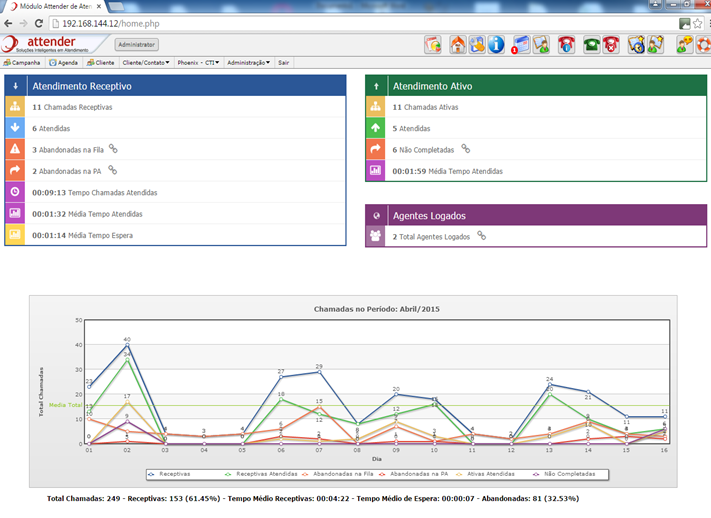Click '00:01:14 Média Tempo Espera' row
Image resolution: width=711 pixels, height=518 pixels.
[175, 235]
